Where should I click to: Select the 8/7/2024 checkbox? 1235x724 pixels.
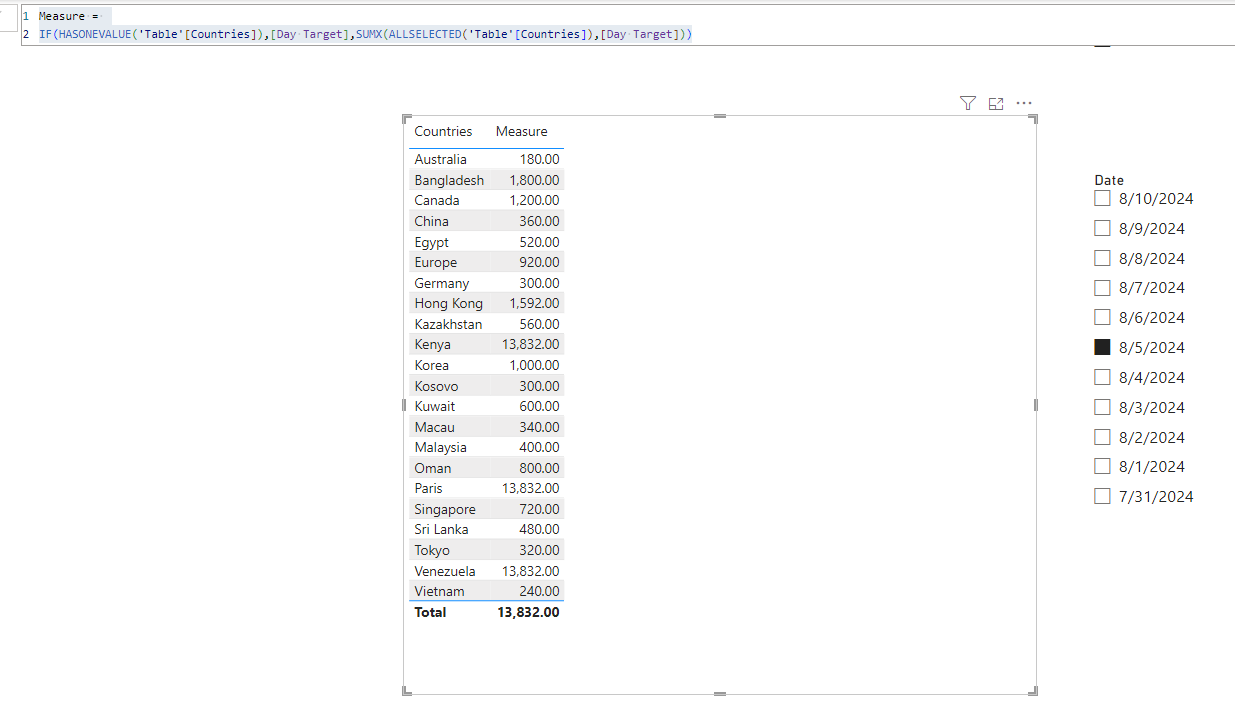tap(1102, 288)
